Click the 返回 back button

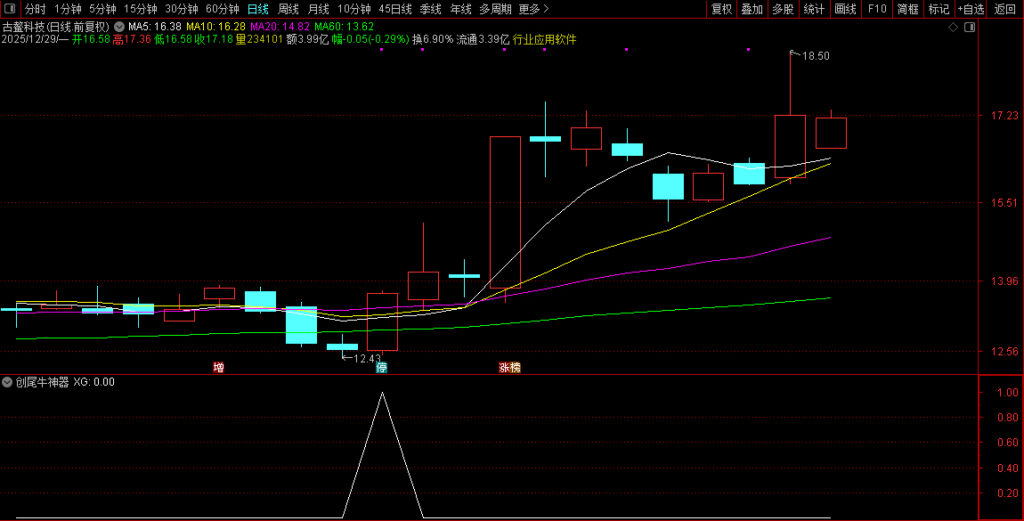coord(1004,9)
